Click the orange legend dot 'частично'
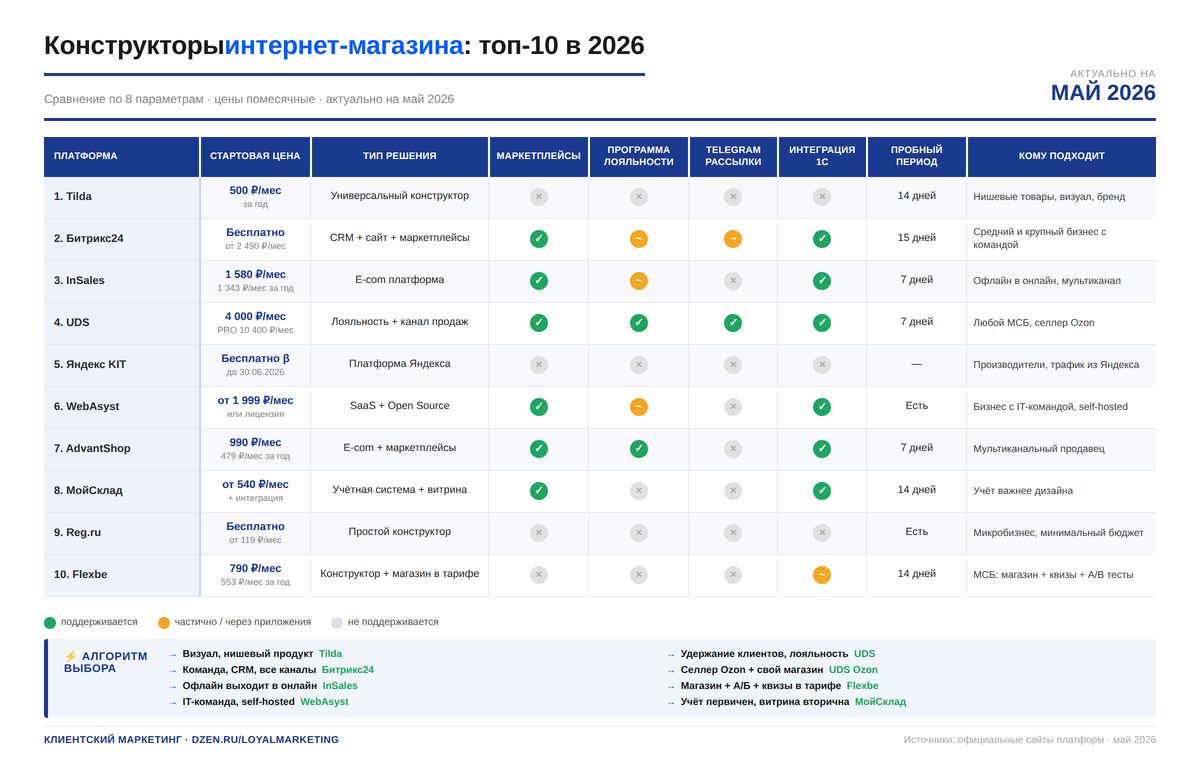This screenshot has height=760, width=1200. tap(164, 623)
